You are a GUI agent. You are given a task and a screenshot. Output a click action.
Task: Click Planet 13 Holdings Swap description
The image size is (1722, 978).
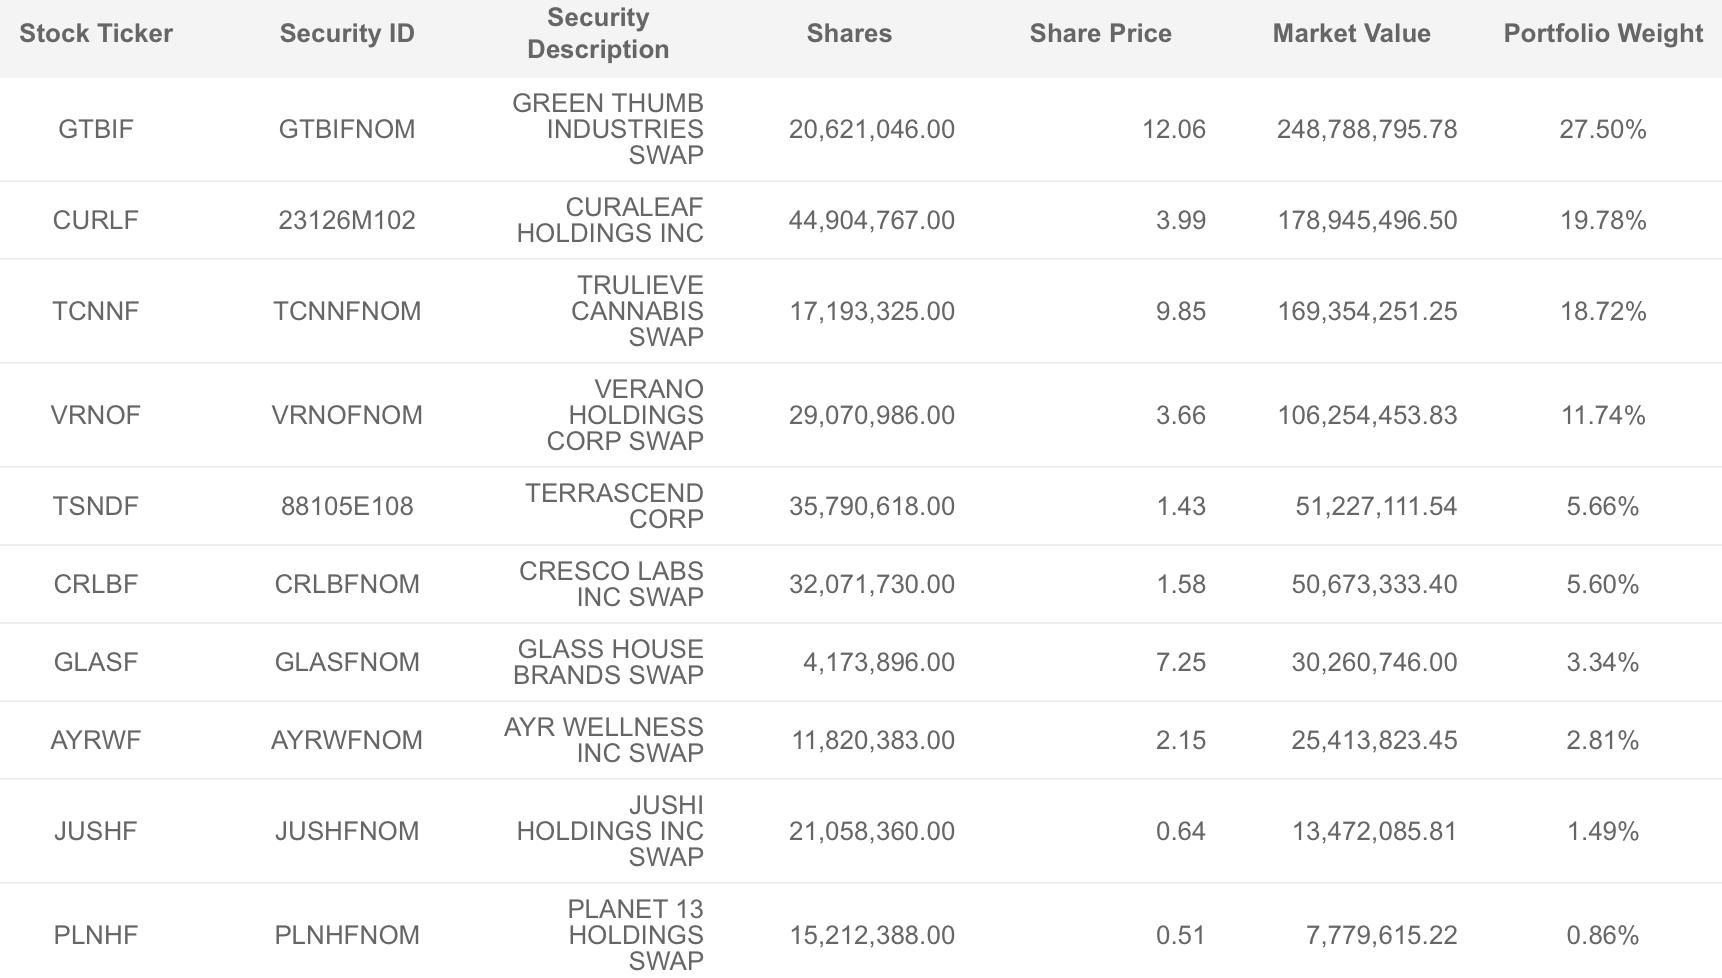[635, 935]
